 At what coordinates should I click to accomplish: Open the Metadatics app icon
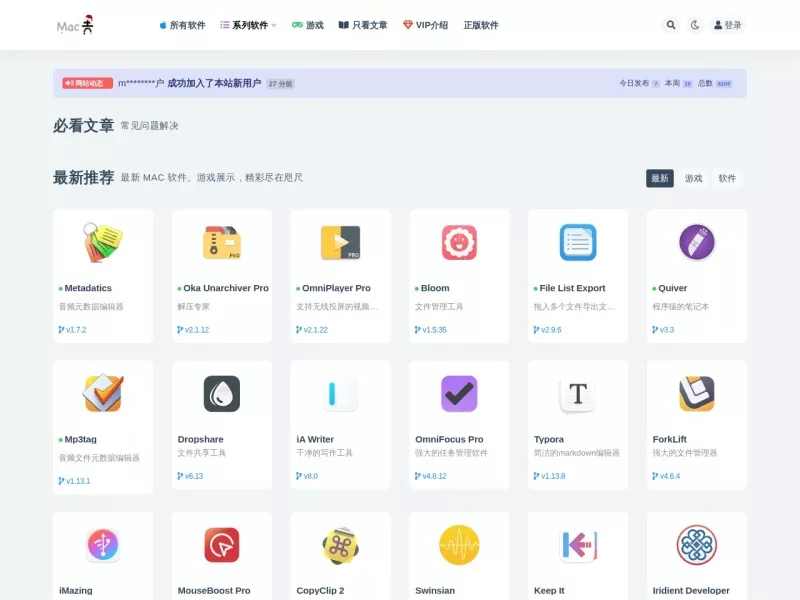[103, 242]
